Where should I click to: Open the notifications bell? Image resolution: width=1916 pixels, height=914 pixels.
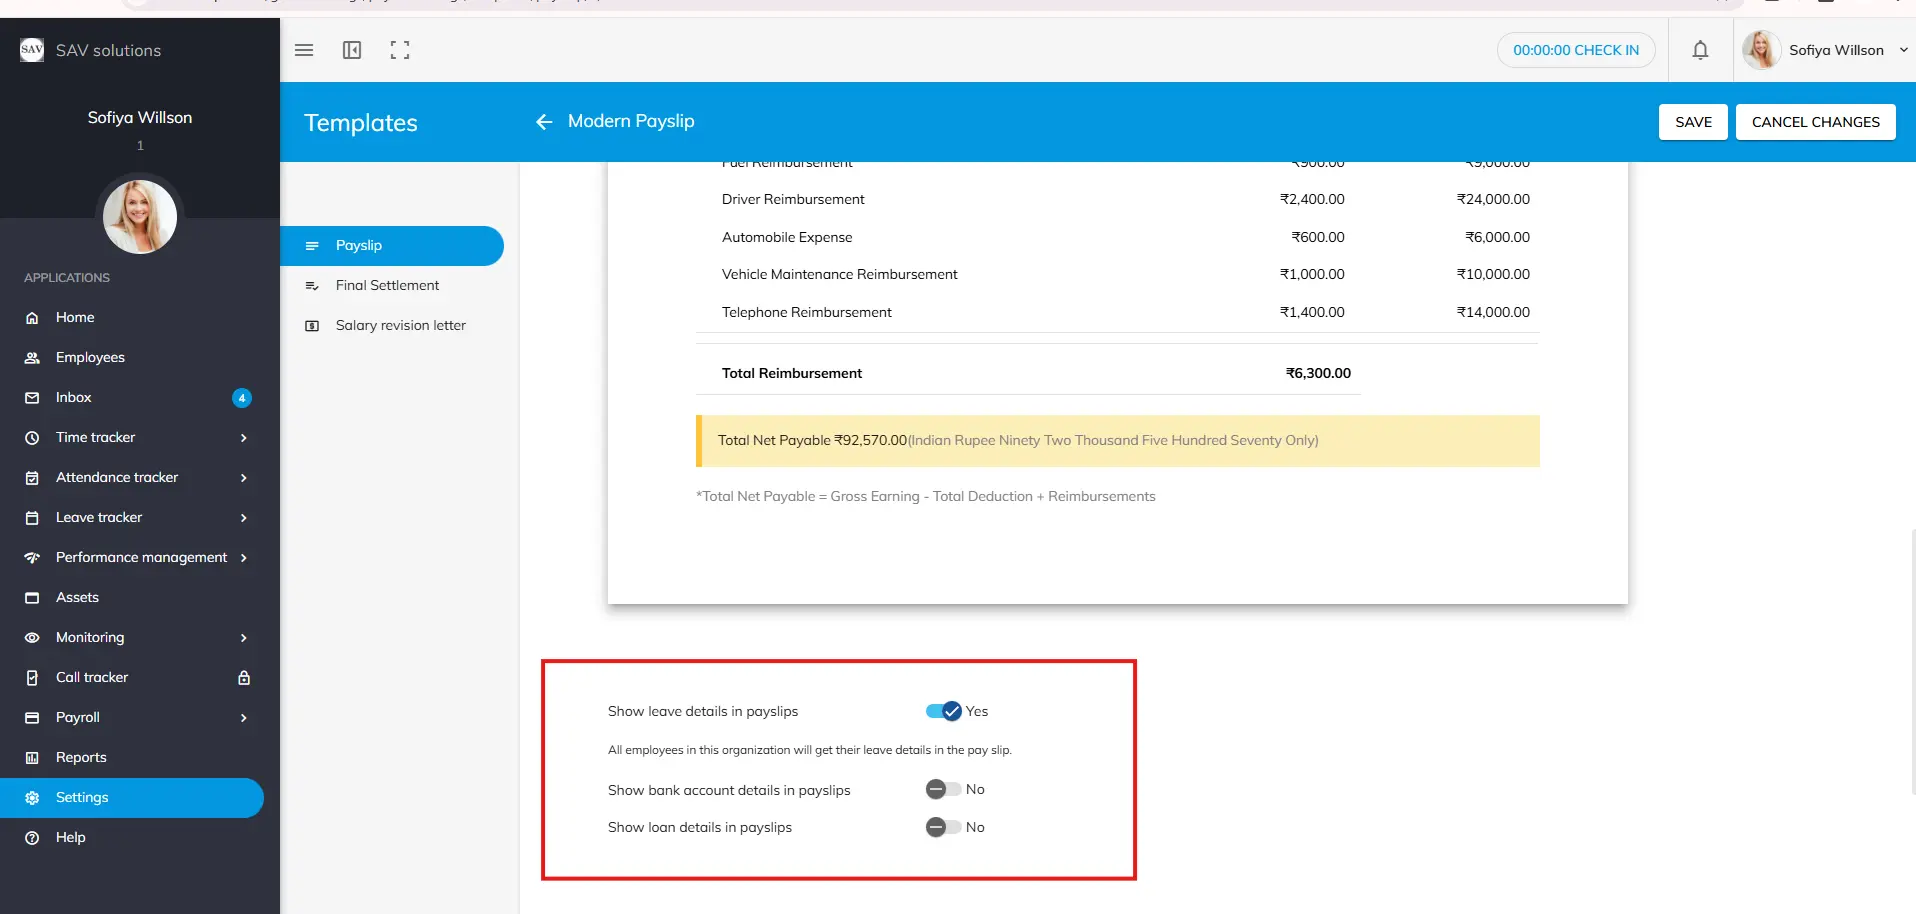tap(1700, 50)
